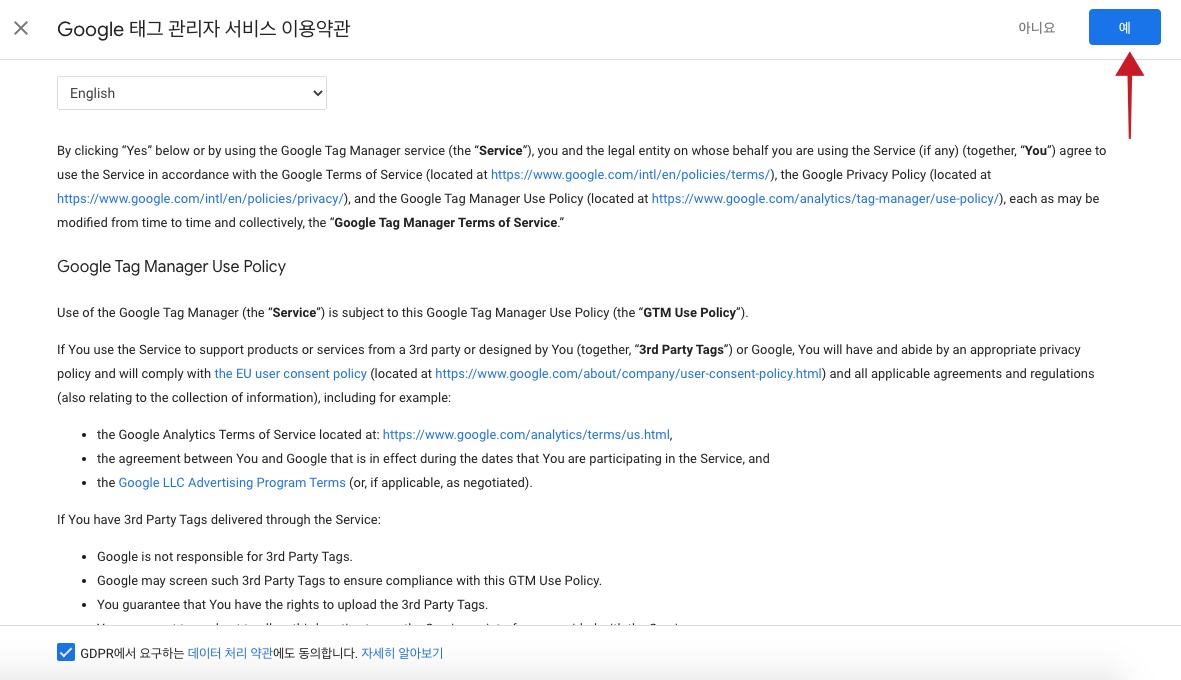Click 'Google may screen such 3rd Party Tags' bullet

pos(349,581)
